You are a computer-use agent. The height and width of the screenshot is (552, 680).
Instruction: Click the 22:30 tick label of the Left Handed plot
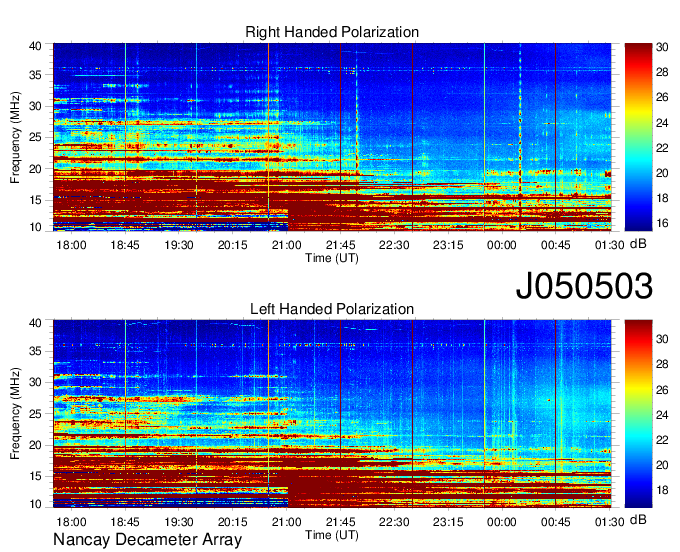[x=394, y=522]
